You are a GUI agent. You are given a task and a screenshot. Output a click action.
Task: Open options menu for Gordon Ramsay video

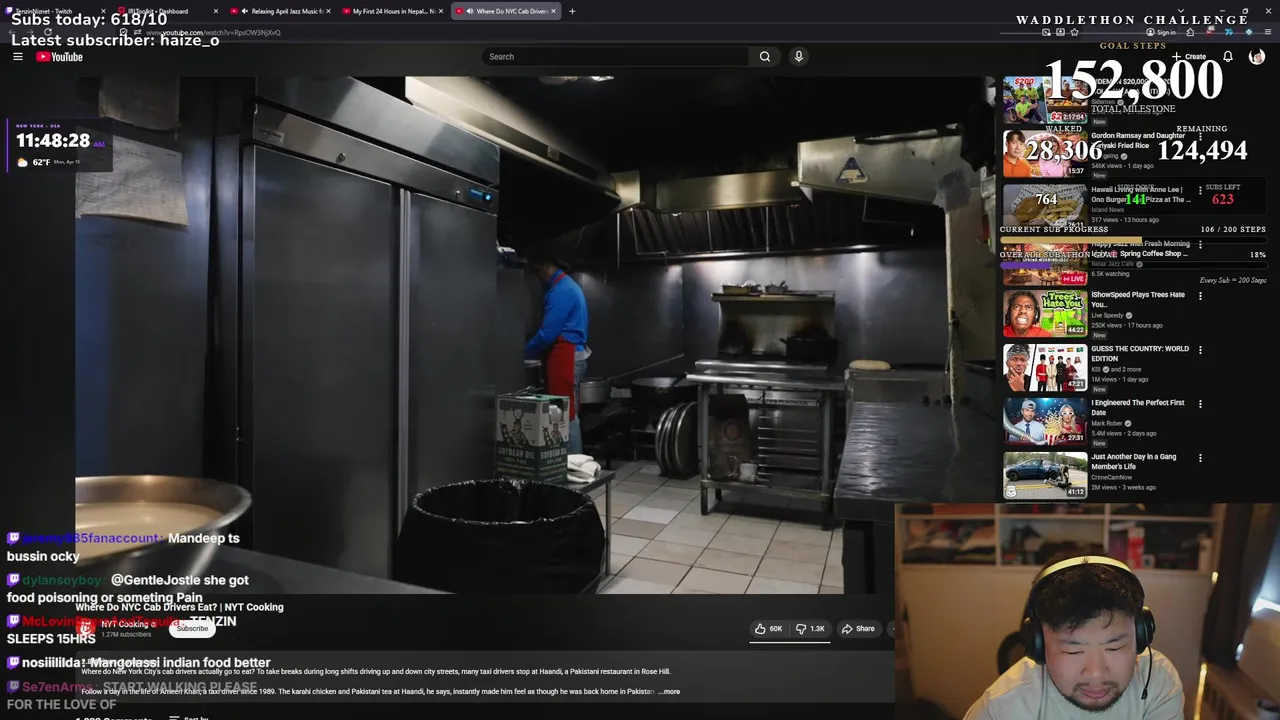pos(1200,136)
